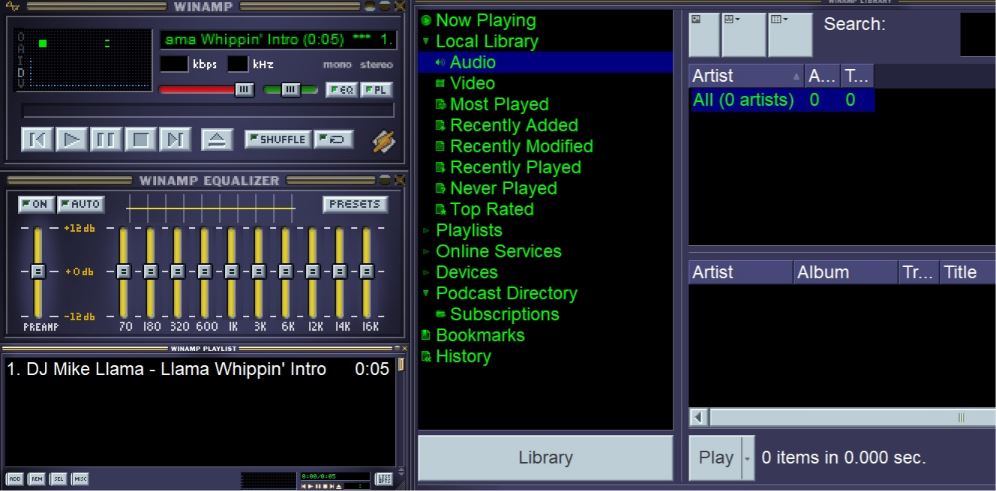996x491 pixels.
Task: Open the Play button dropdown arrow
Action: coord(748,458)
